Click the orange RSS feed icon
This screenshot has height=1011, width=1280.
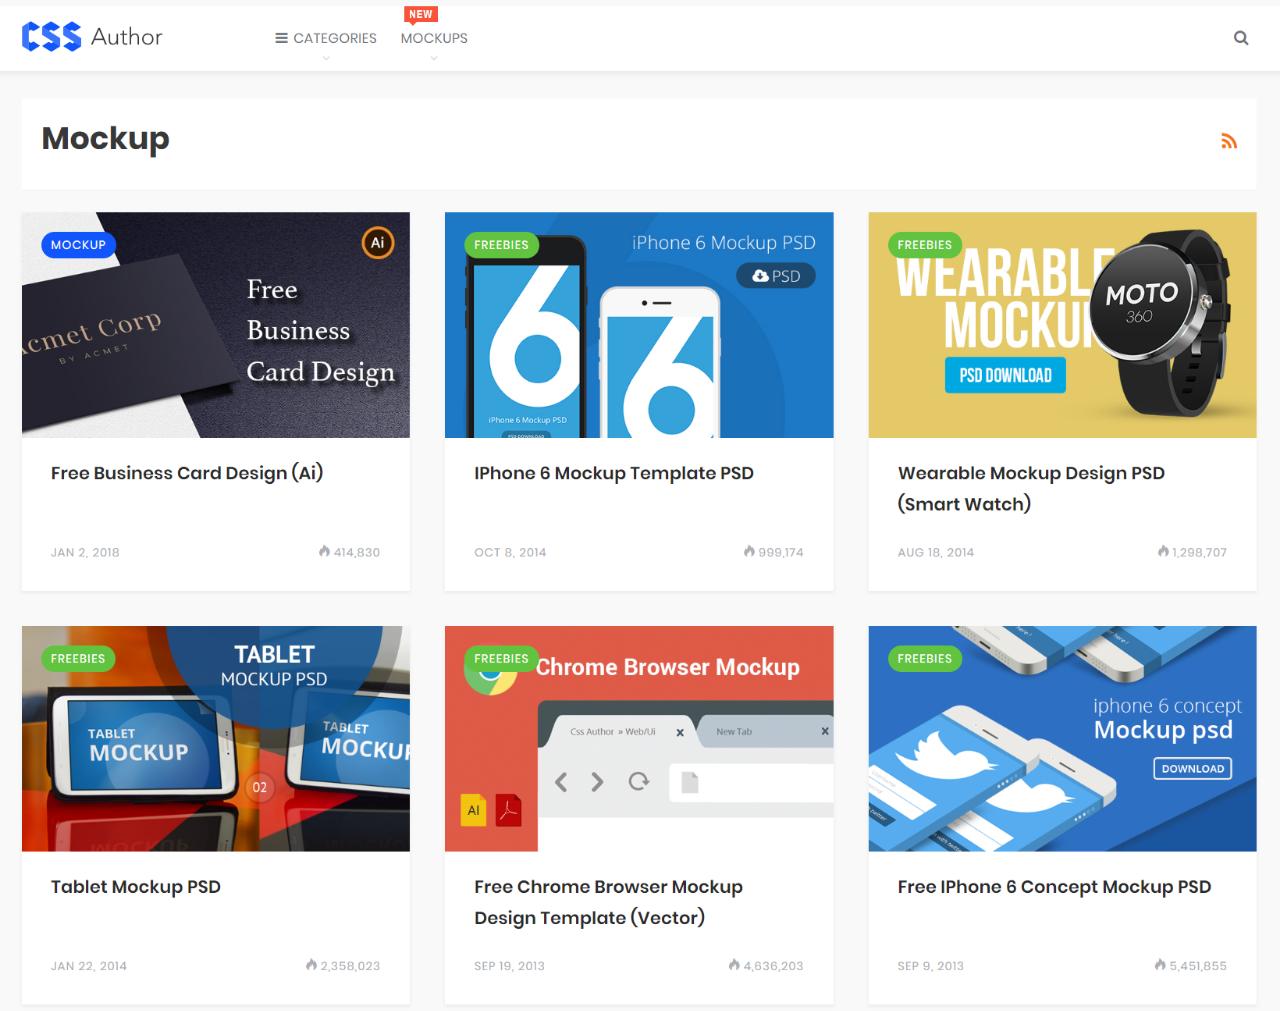pos(1229,141)
